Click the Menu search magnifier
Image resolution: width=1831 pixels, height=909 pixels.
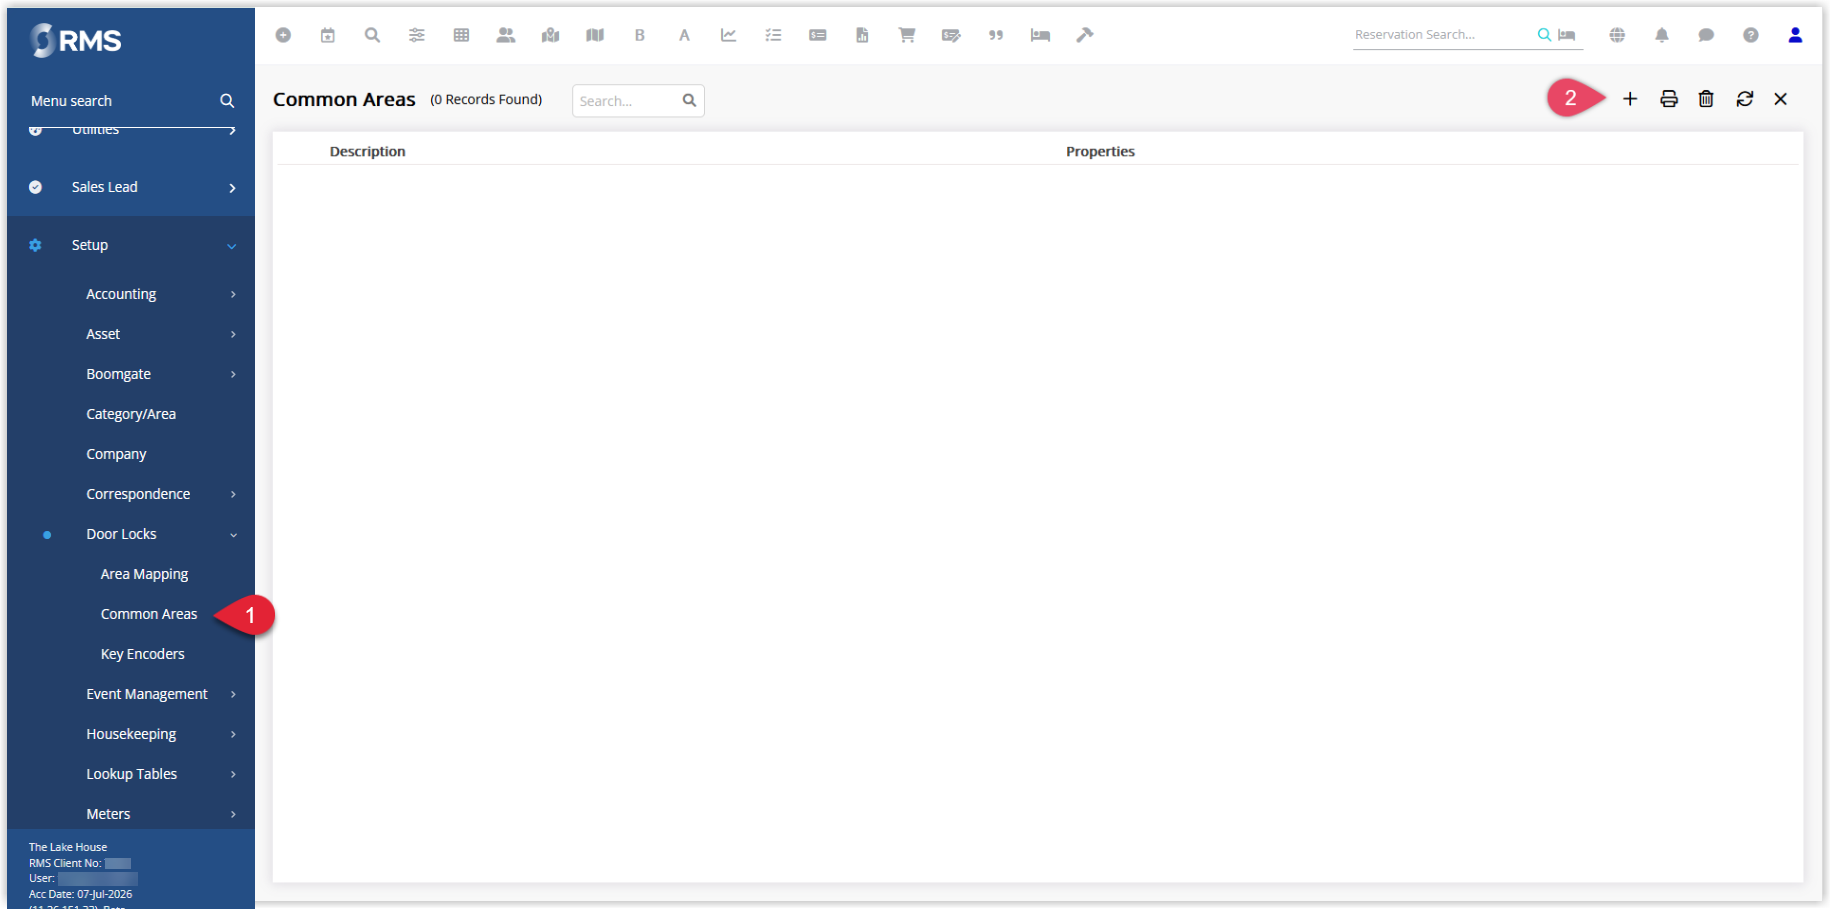point(227,101)
